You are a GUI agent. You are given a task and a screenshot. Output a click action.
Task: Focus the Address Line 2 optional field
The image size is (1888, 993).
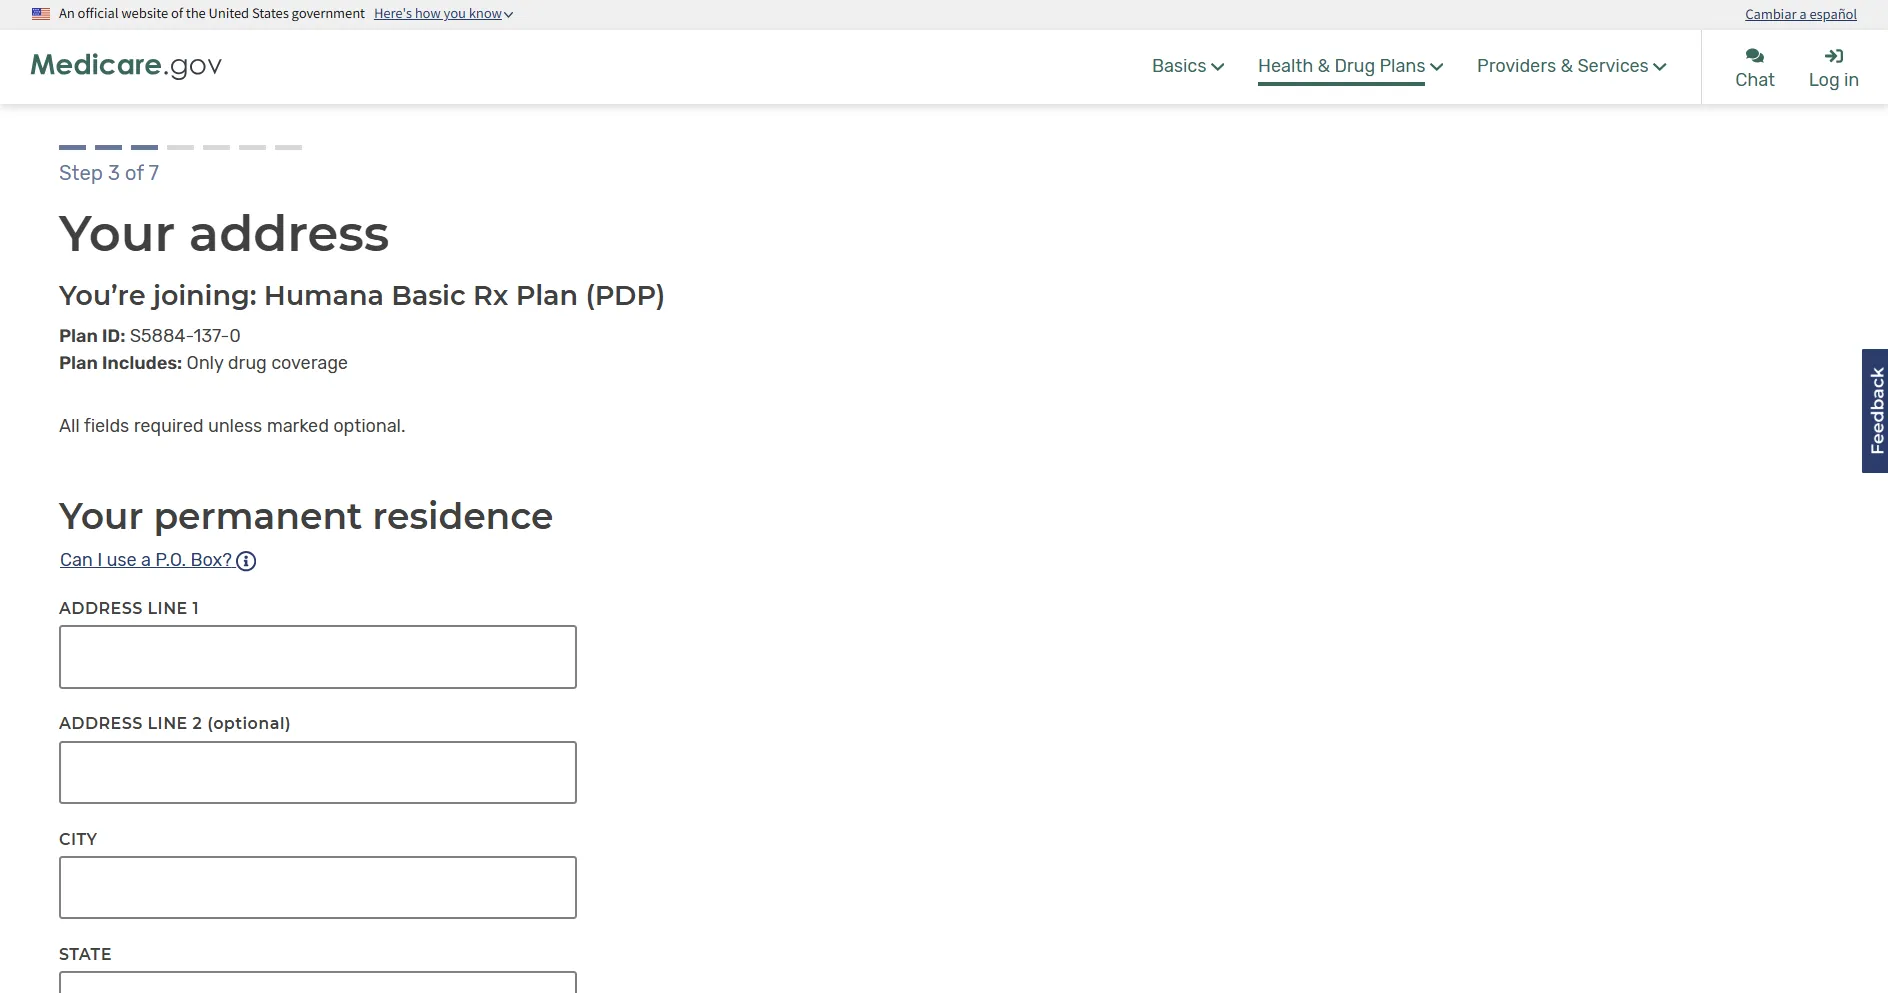click(x=318, y=772)
